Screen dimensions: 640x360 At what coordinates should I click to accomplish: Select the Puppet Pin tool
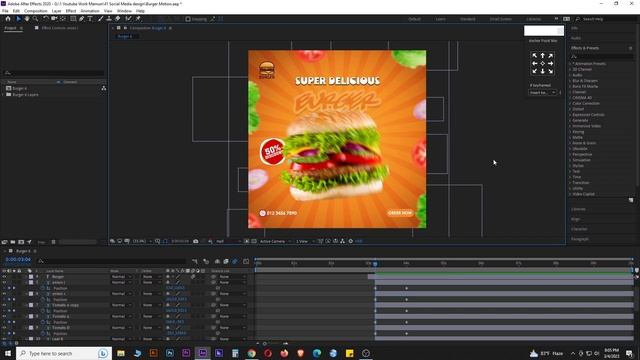[x=138, y=19]
